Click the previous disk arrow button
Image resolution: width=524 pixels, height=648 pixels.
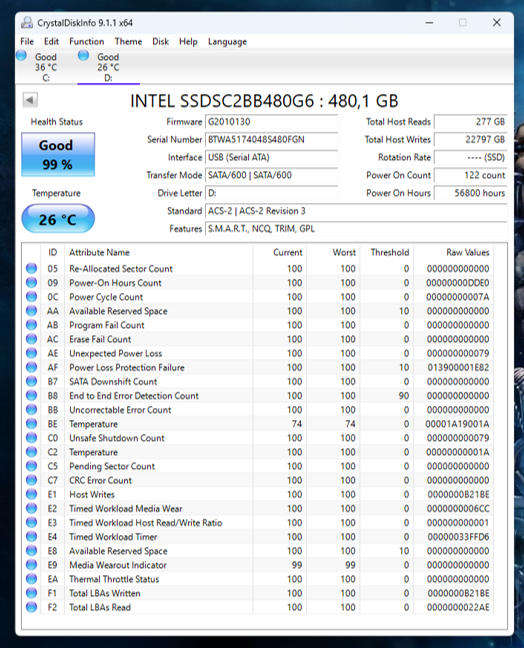(x=30, y=100)
